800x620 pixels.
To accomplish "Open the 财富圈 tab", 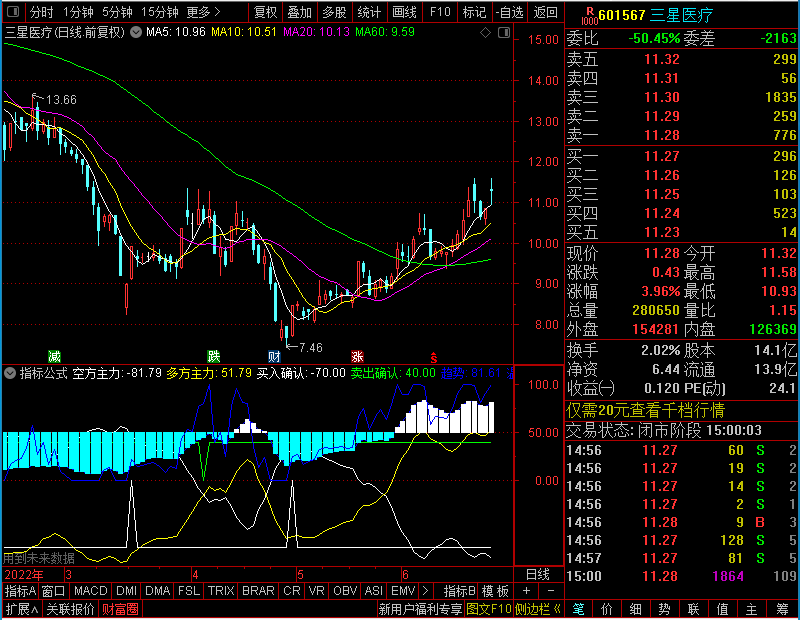I will pyautogui.click(x=120, y=609).
